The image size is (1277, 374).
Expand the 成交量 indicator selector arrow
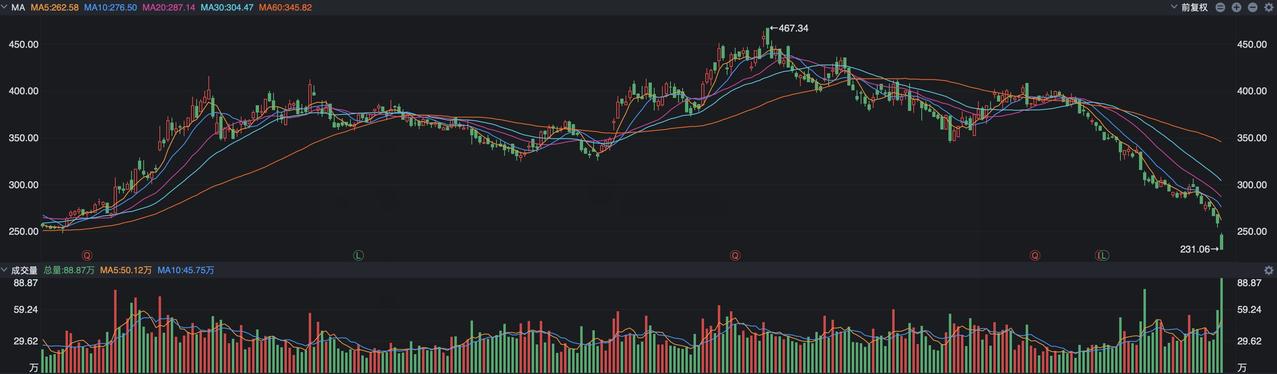pos(5,270)
